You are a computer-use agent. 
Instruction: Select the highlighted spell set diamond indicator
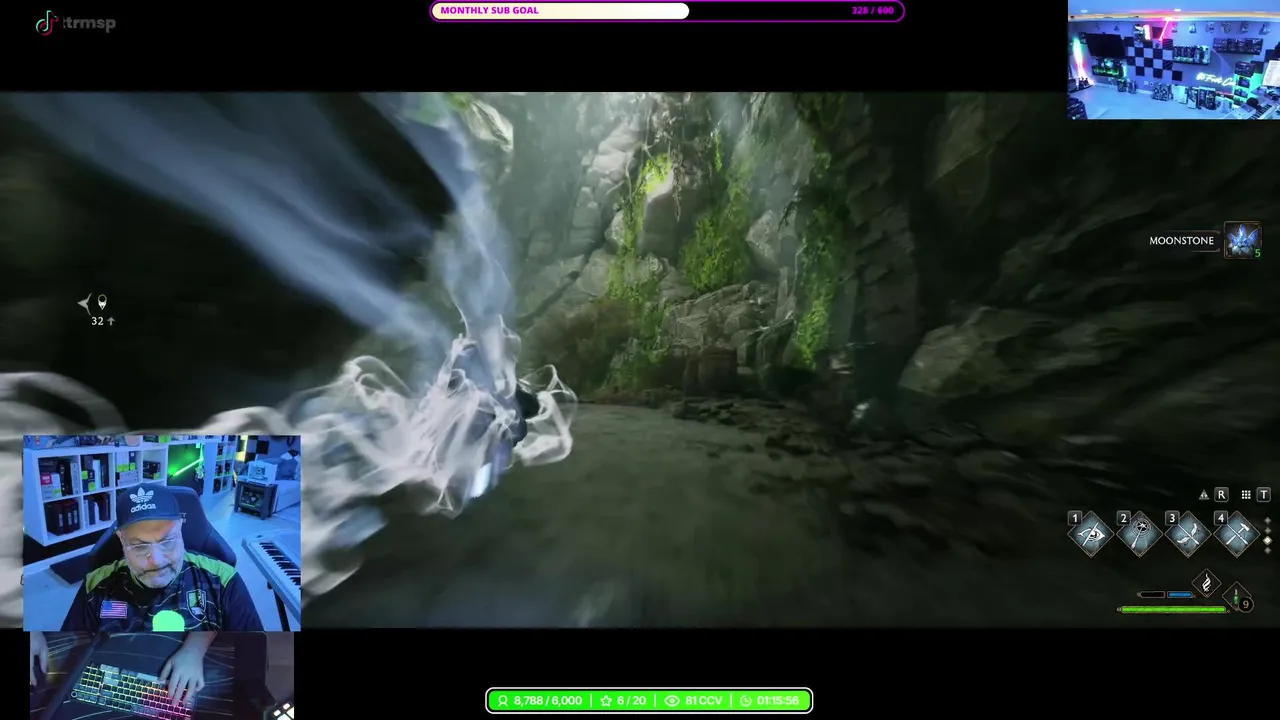[1268, 540]
